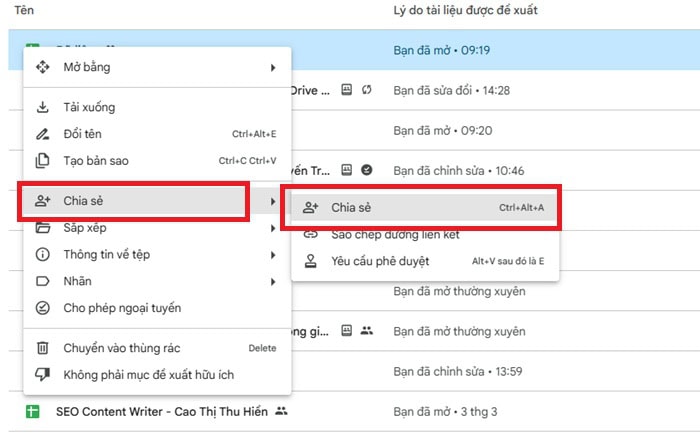
Task: Expand the Mở bằng submenu arrow
Action: click(273, 68)
